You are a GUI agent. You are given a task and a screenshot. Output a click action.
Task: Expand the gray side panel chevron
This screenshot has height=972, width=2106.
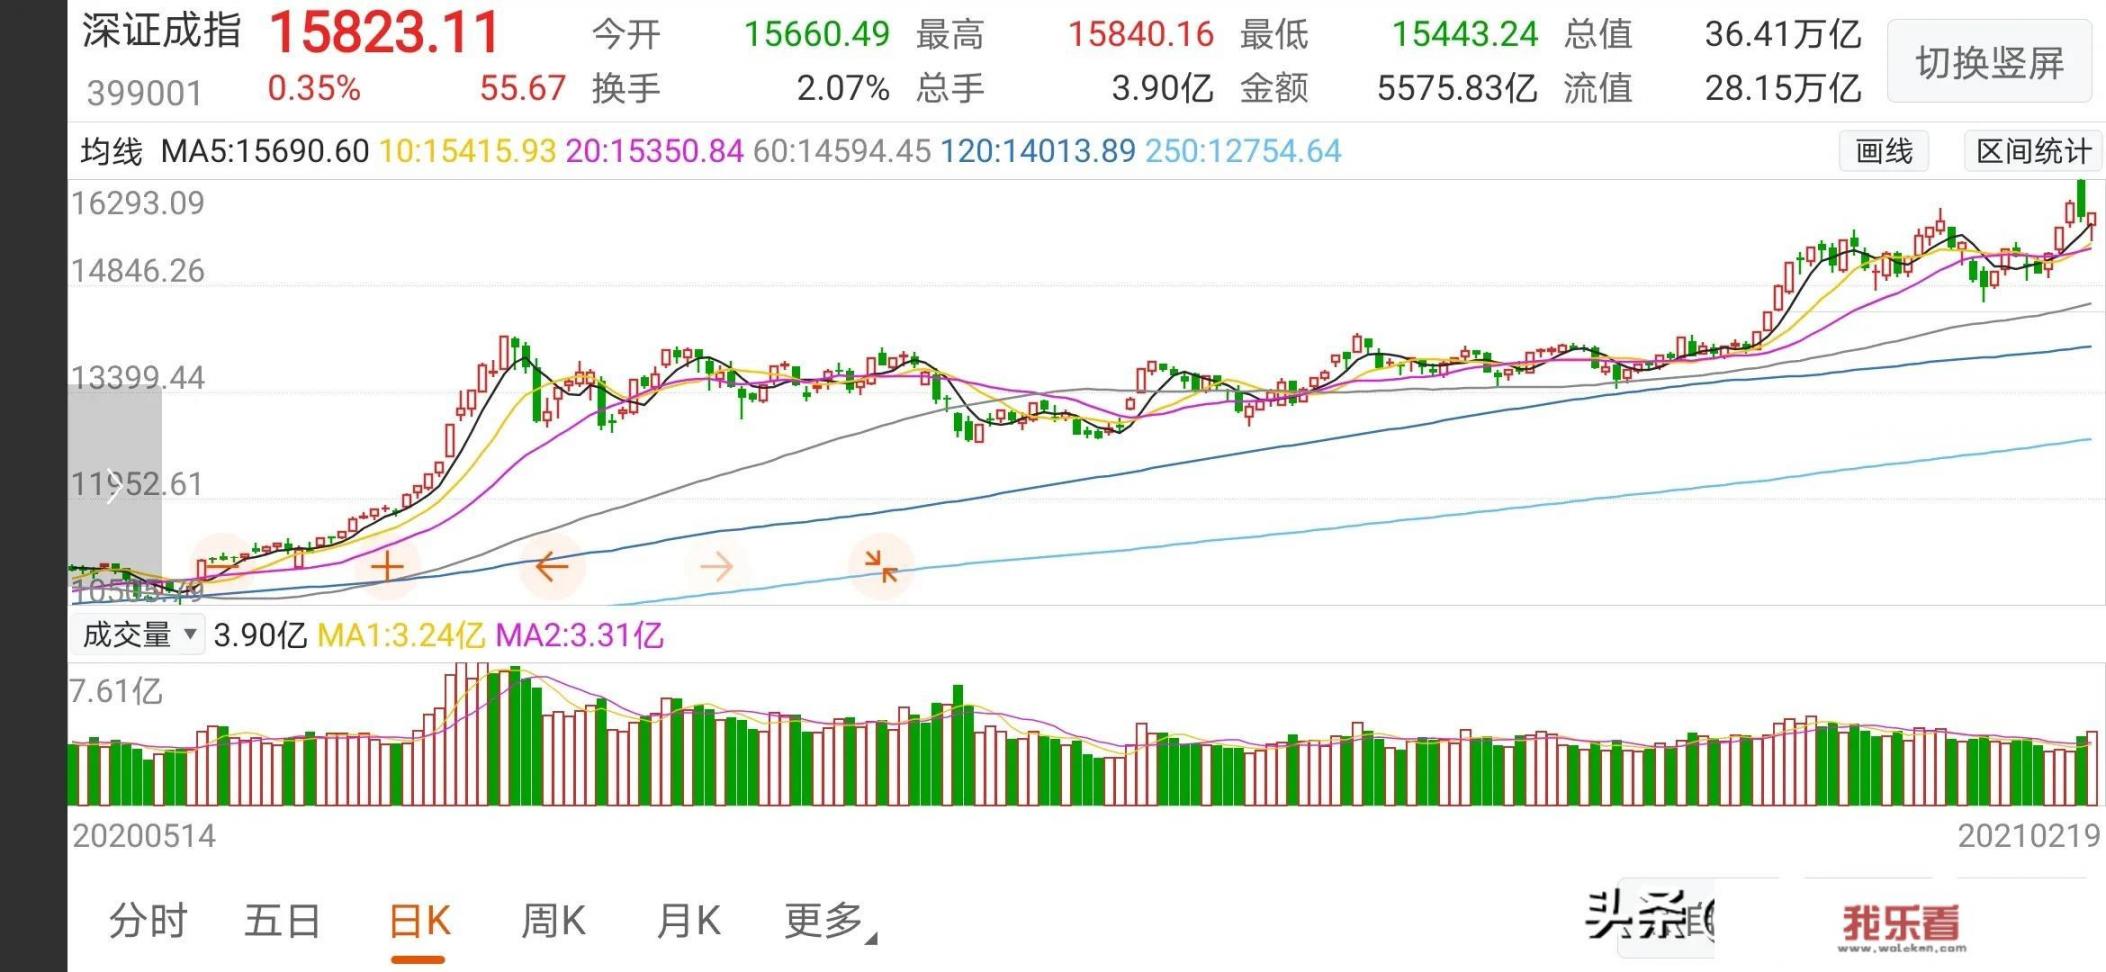tap(114, 488)
